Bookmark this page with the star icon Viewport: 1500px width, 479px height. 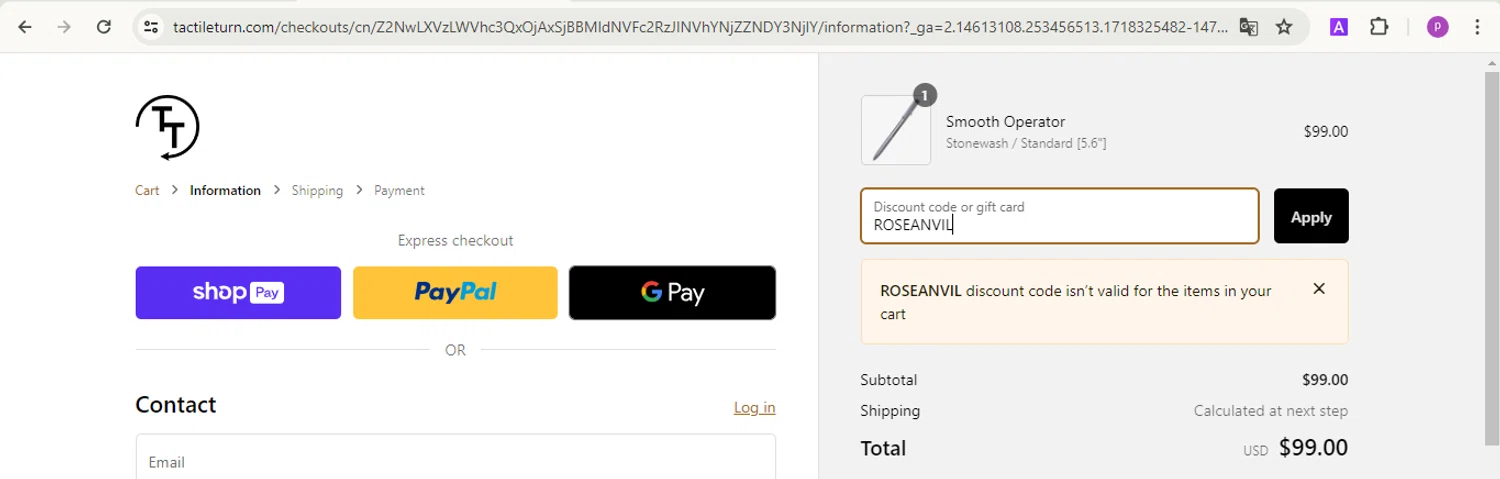click(1284, 27)
